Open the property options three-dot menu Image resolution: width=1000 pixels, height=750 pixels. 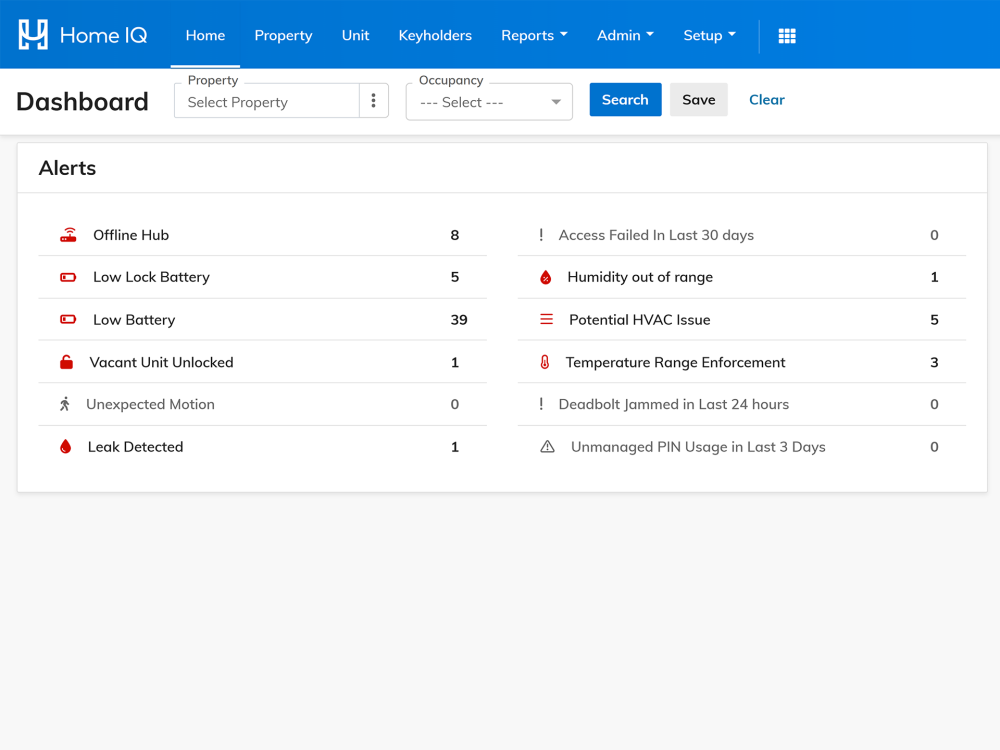374,100
